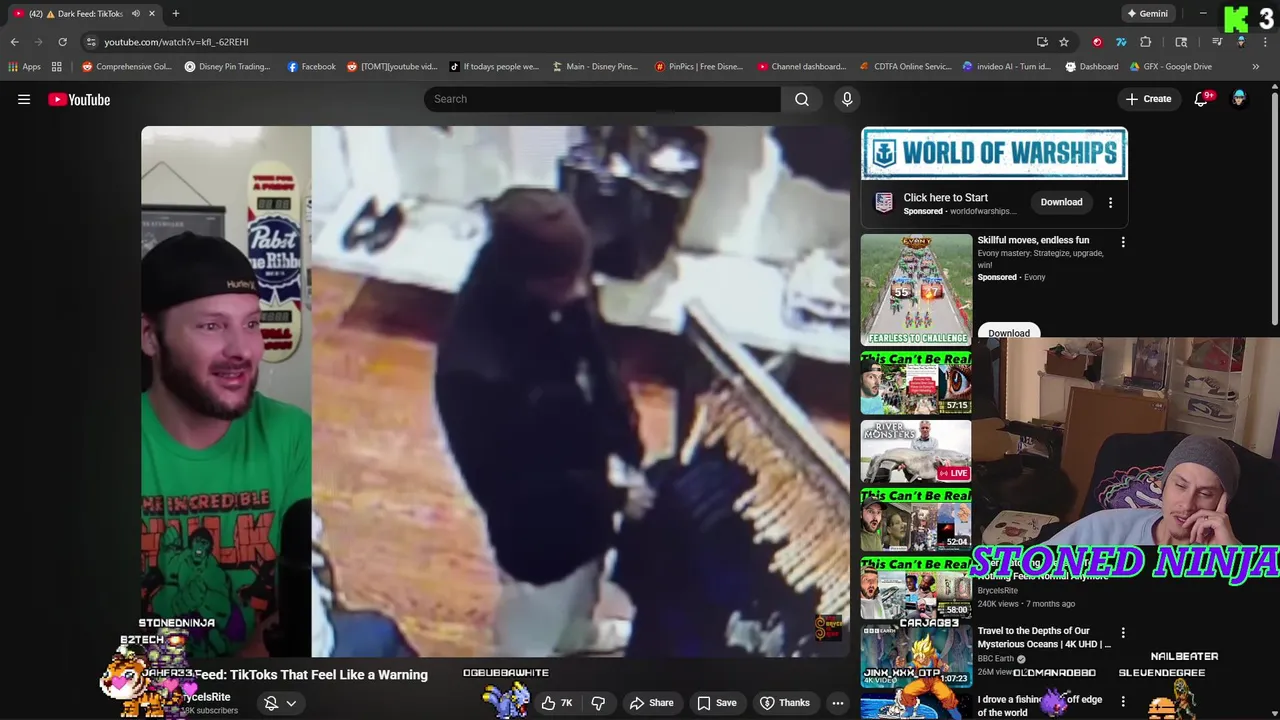Open Travel to the Depths video title
Screen dimensions: 1280x720
click(1043, 637)
